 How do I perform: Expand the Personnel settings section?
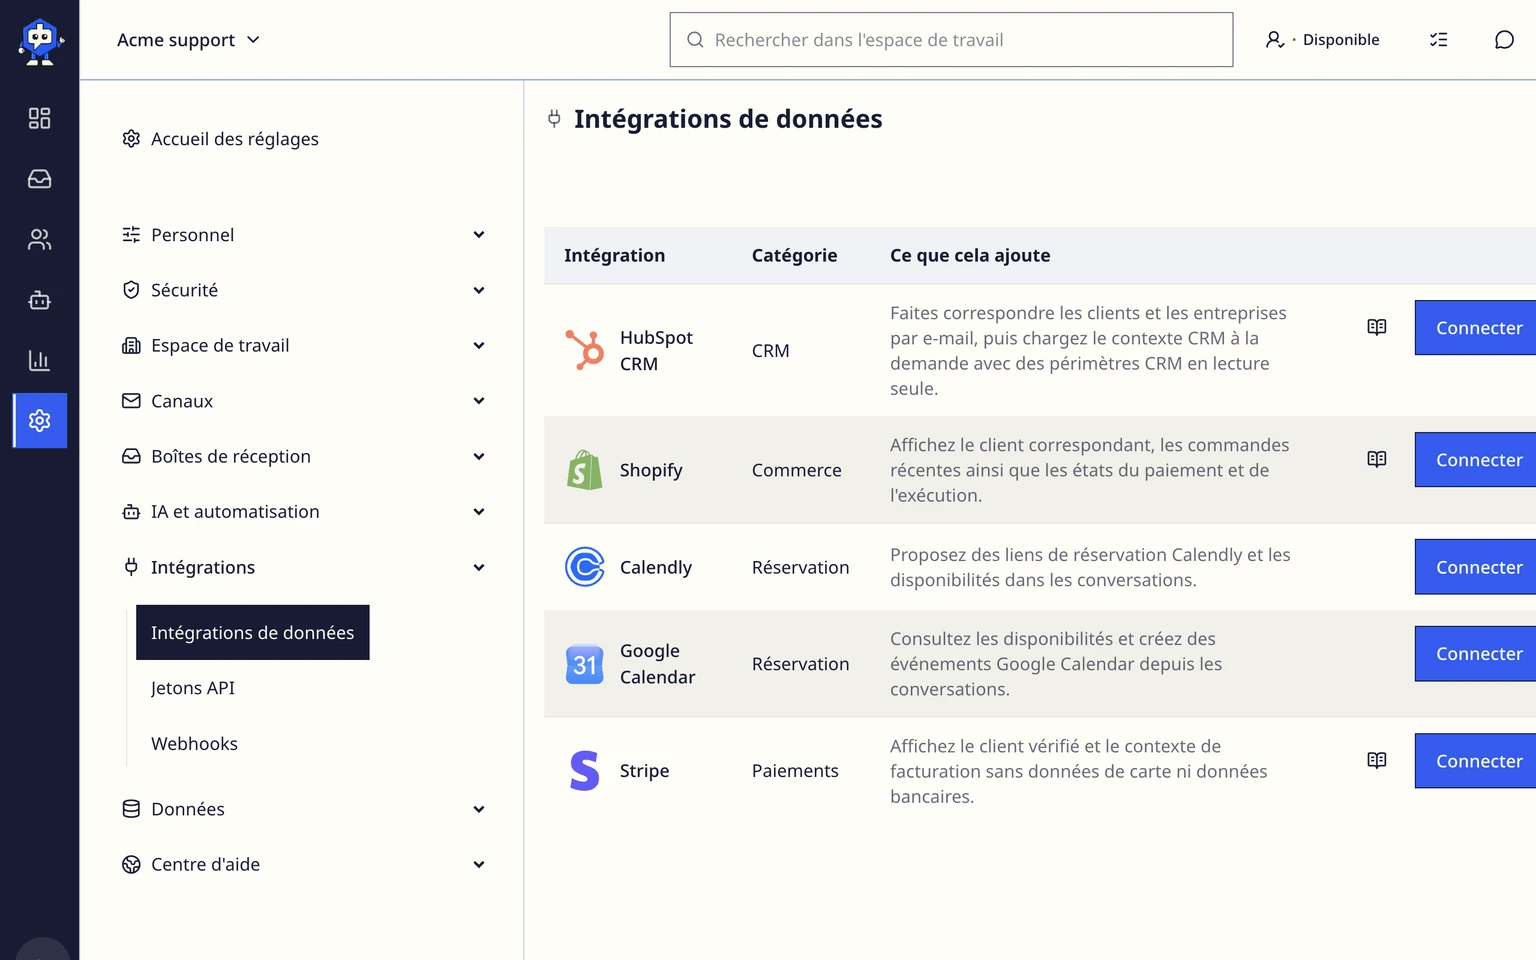click(x=303, y=235)
